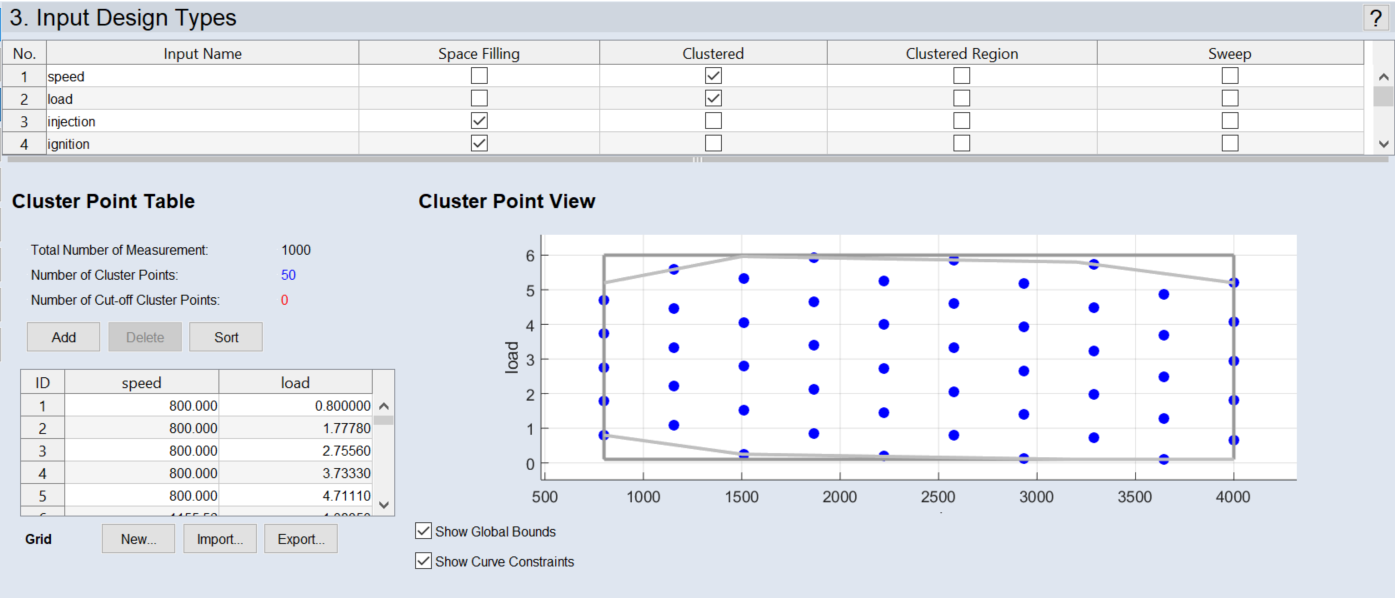The width and height of the screenshot is (1395, 598).
Task: Enable Sweep for injection input
Action: coord(1230,121)
